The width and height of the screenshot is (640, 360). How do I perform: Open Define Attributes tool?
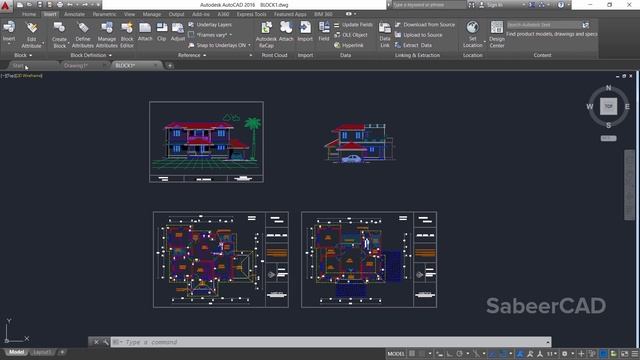tap(83, 35)
